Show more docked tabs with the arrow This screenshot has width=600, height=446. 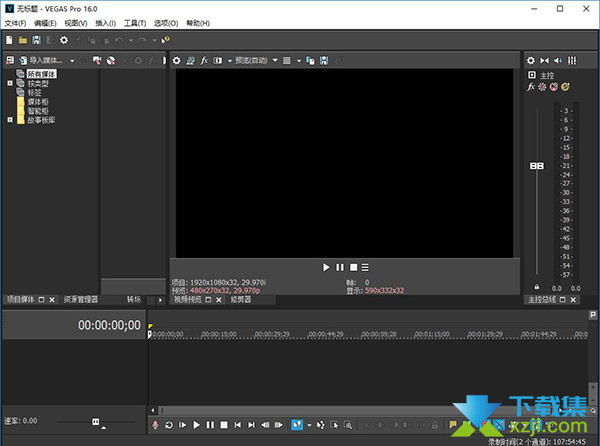[160, 300]
